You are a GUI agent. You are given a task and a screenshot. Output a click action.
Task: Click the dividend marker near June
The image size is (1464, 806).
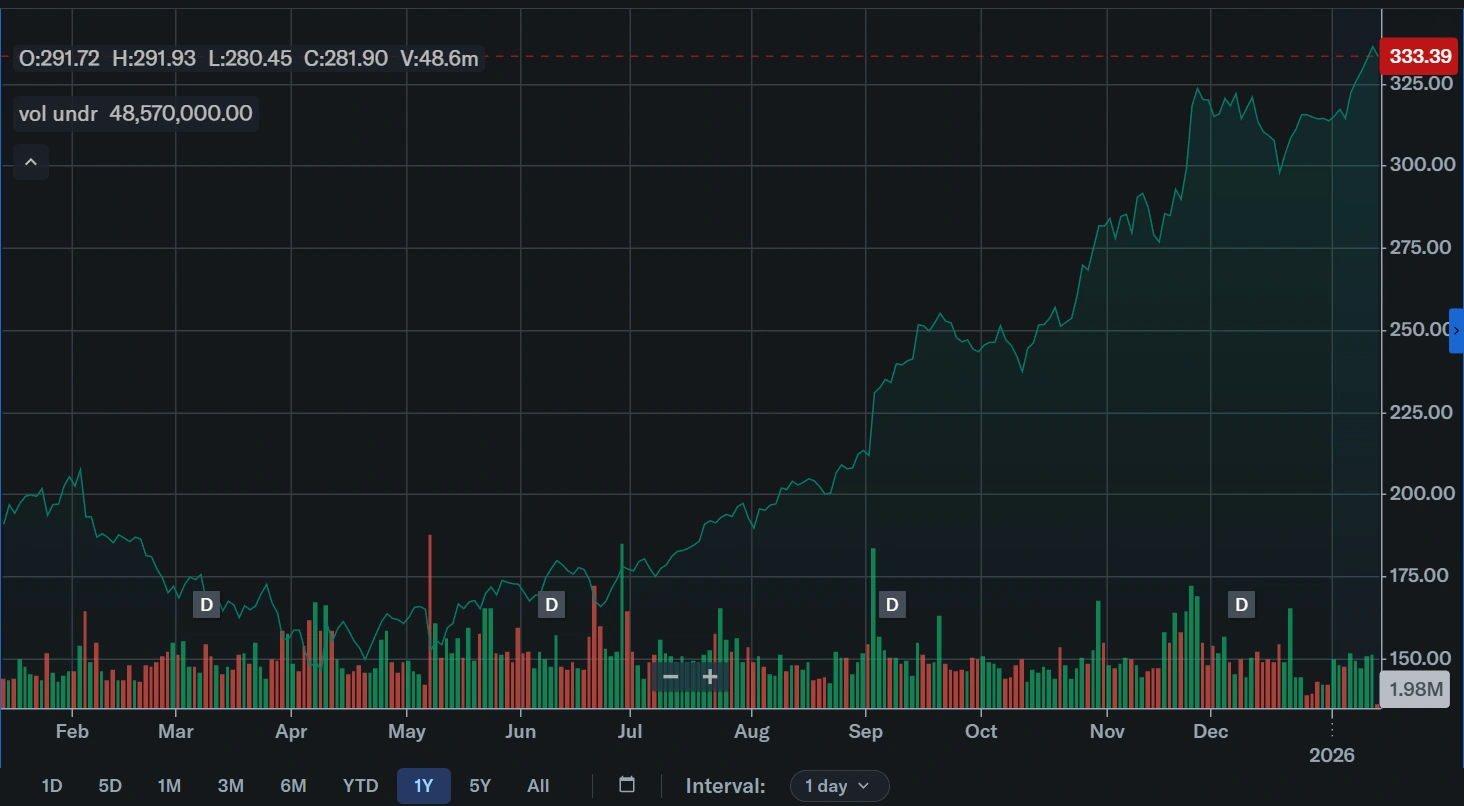tap(551, 605)
